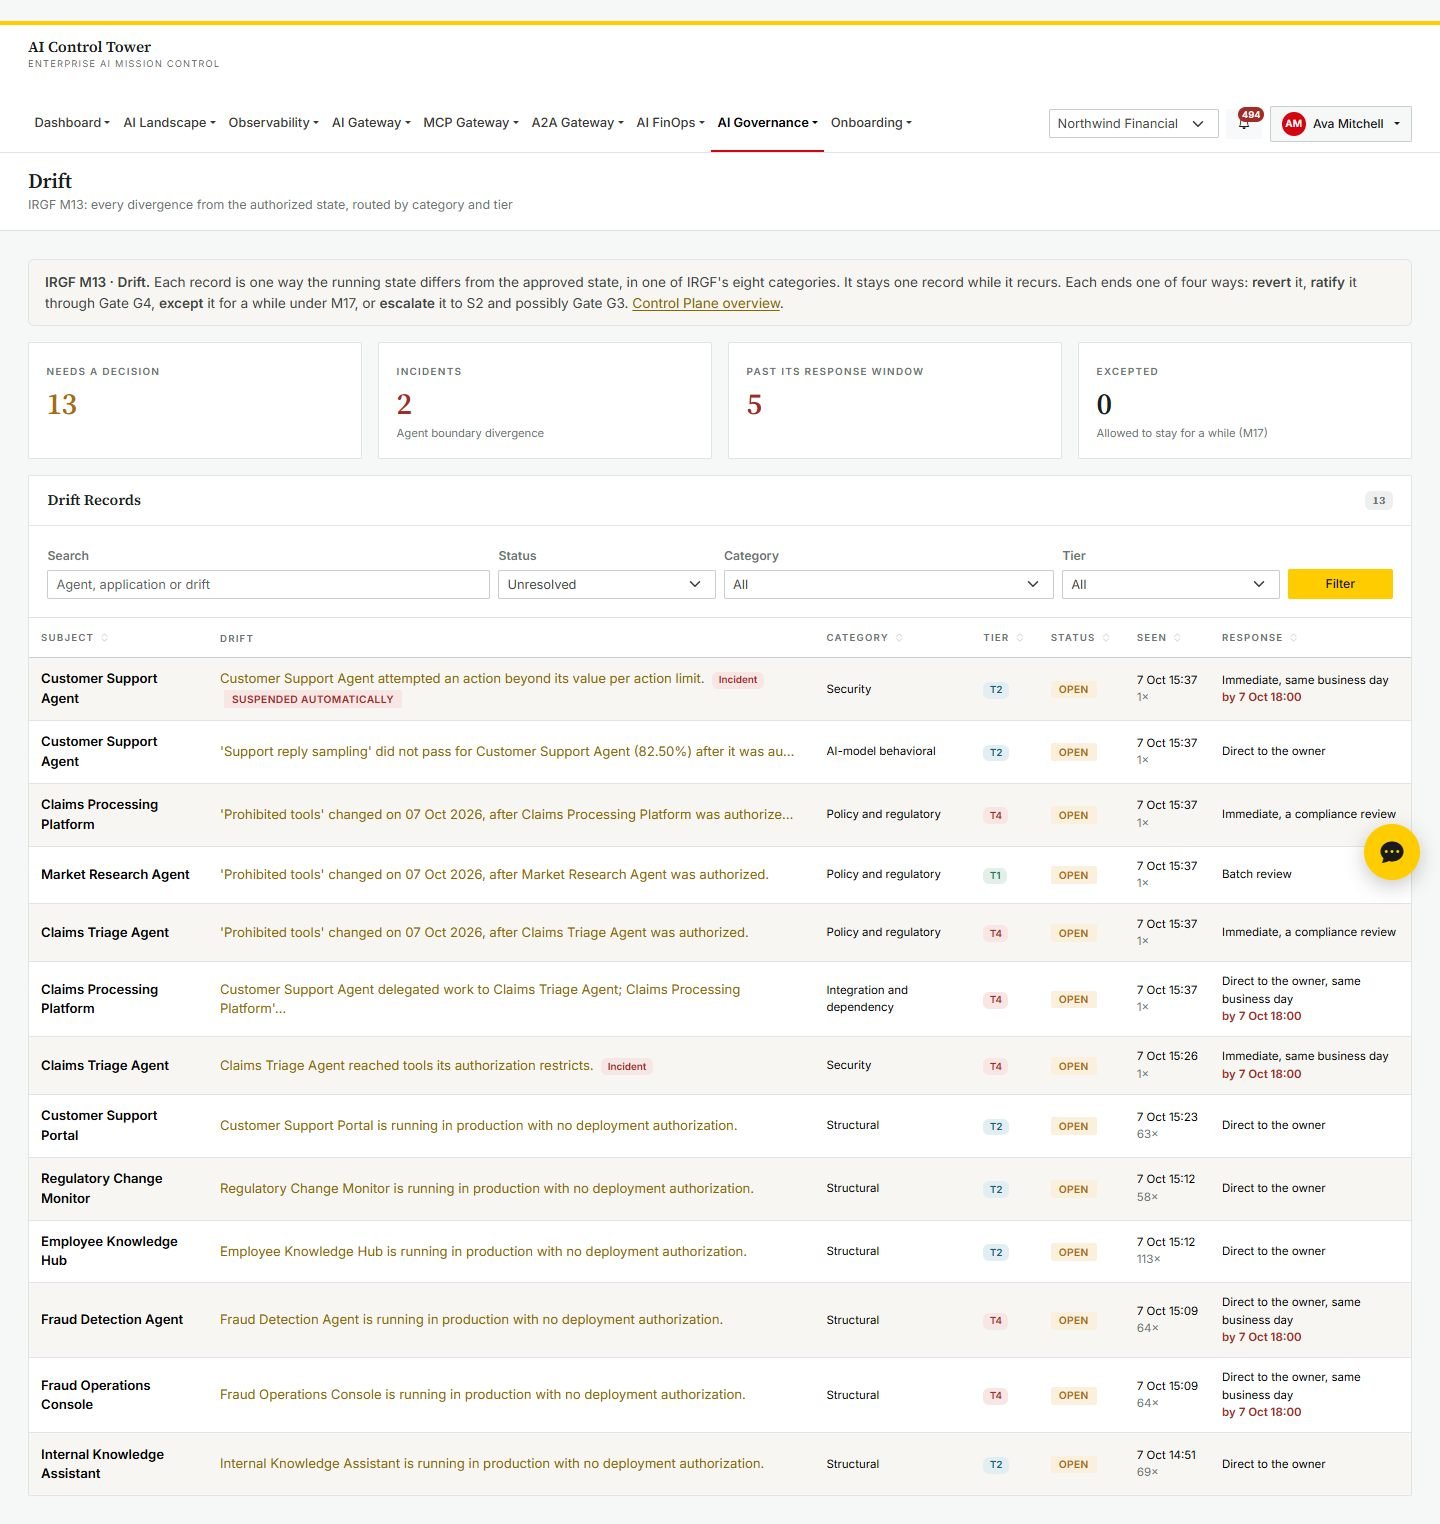Sort by the Category column sort icon
Viewport: 1440px width, 1524px height.
tap(899, 638)
